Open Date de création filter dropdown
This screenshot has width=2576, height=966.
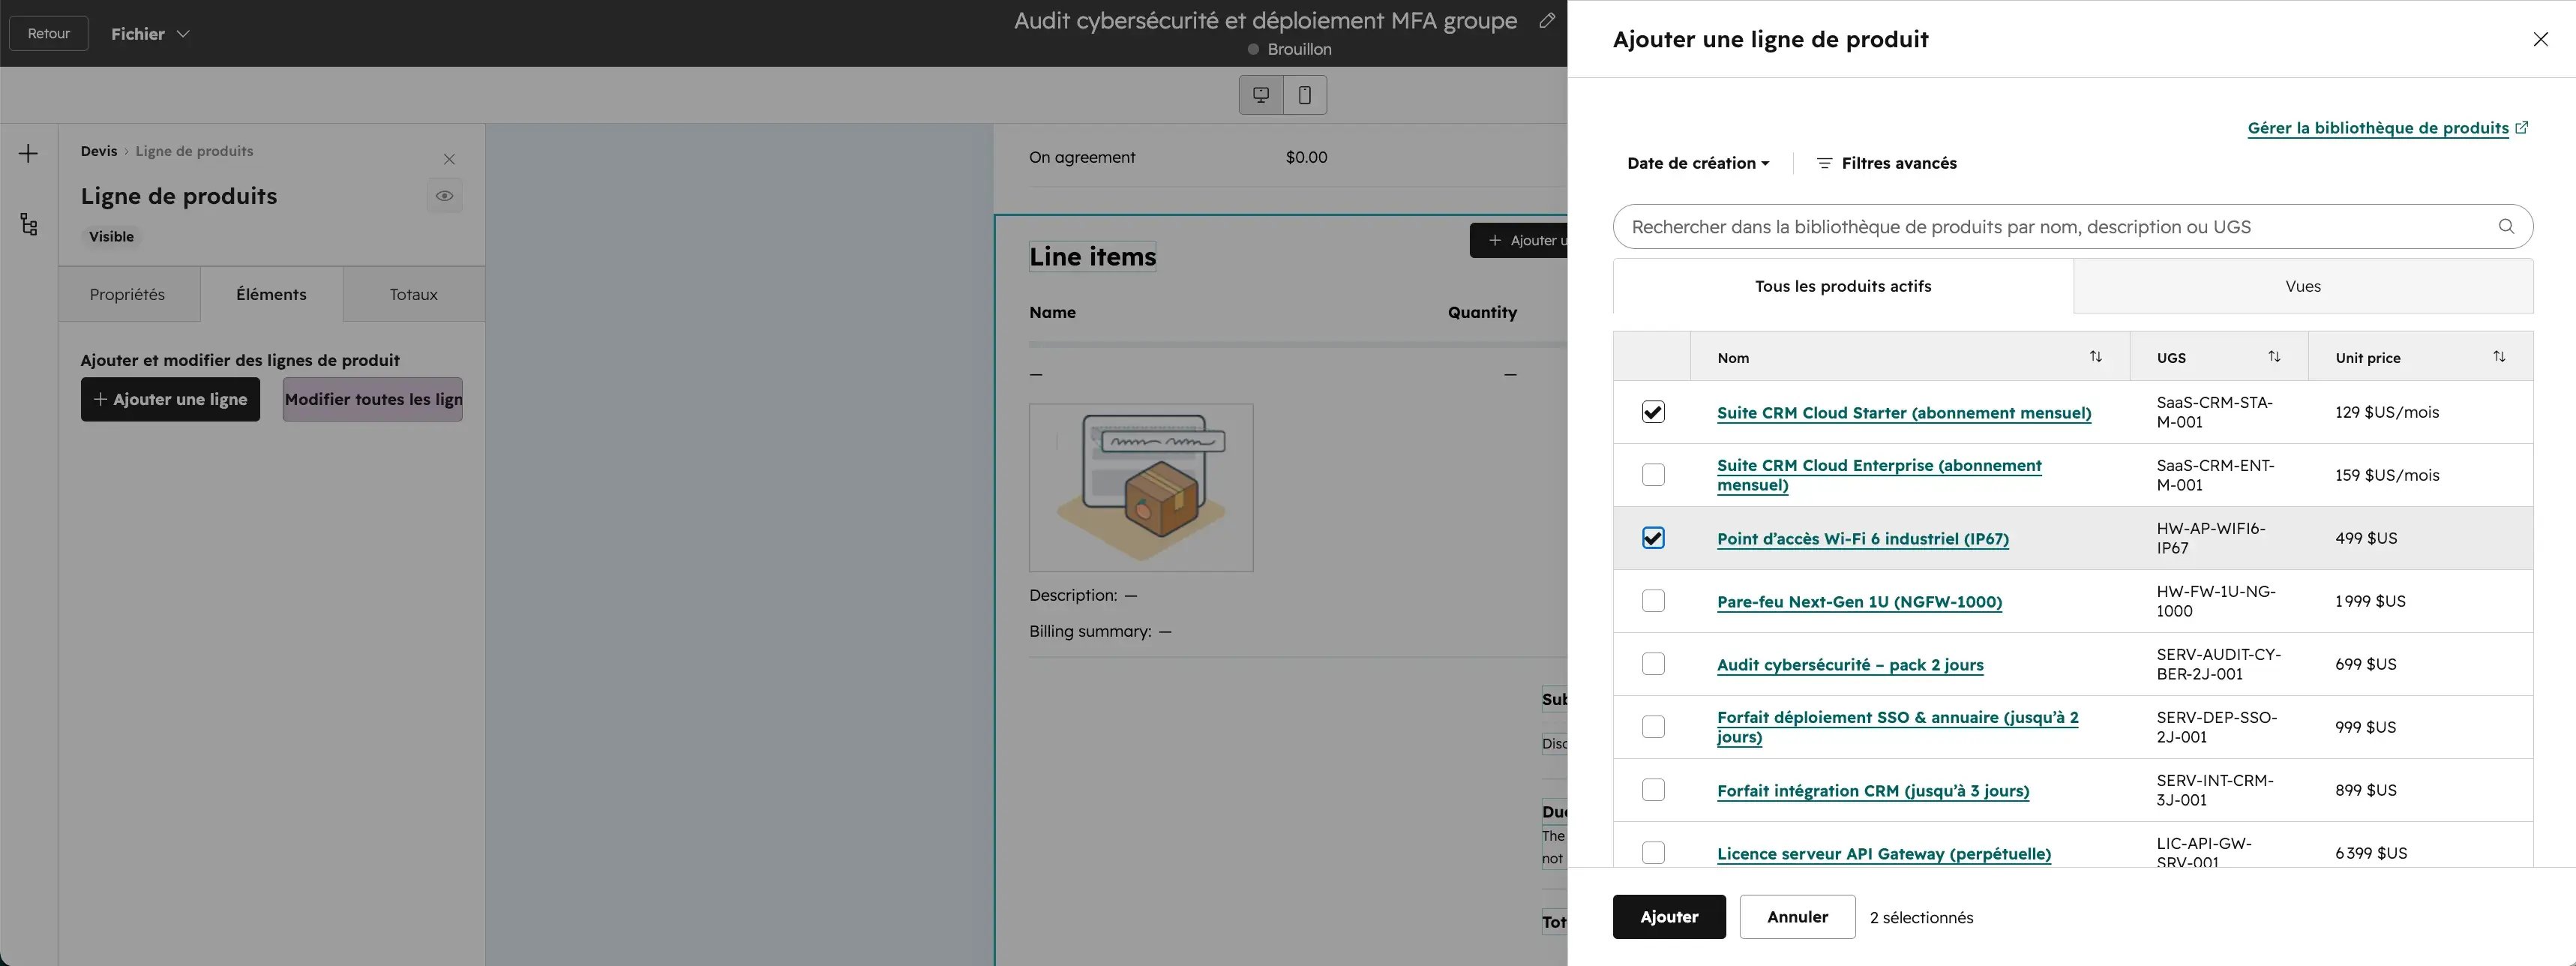pos(1697,163)
